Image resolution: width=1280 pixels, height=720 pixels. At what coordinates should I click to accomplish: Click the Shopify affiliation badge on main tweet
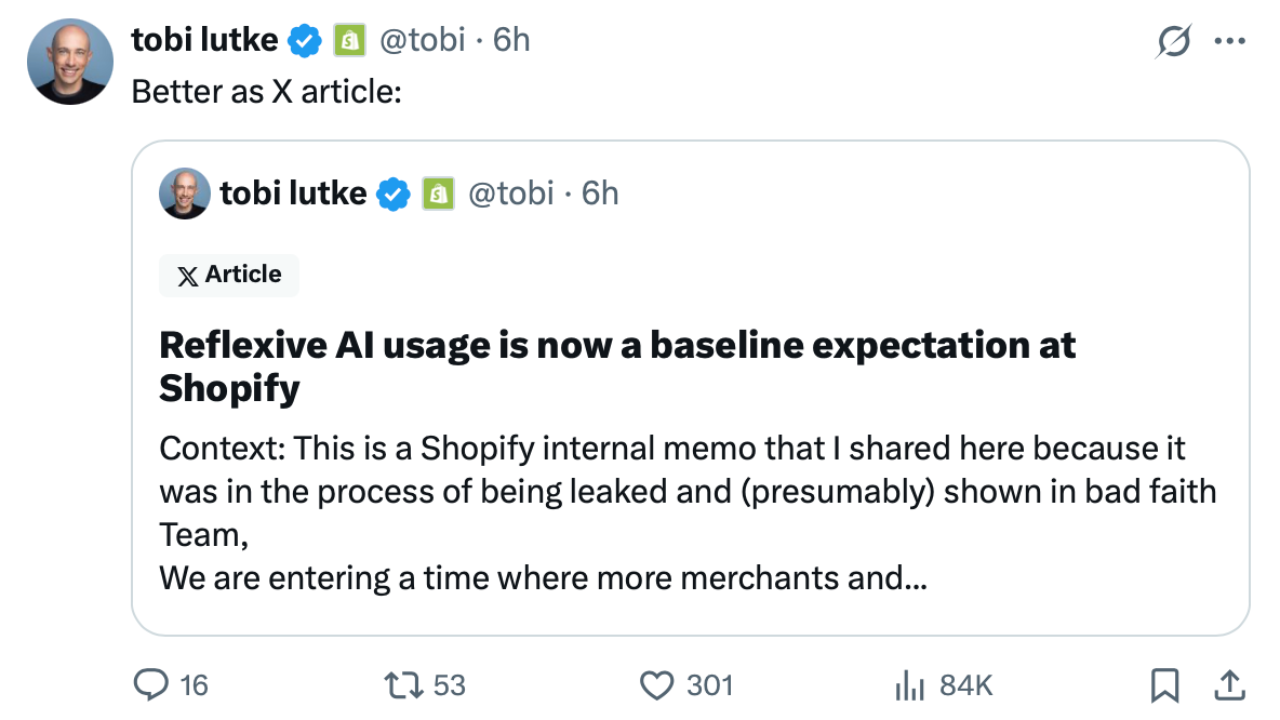coord(349,40)
